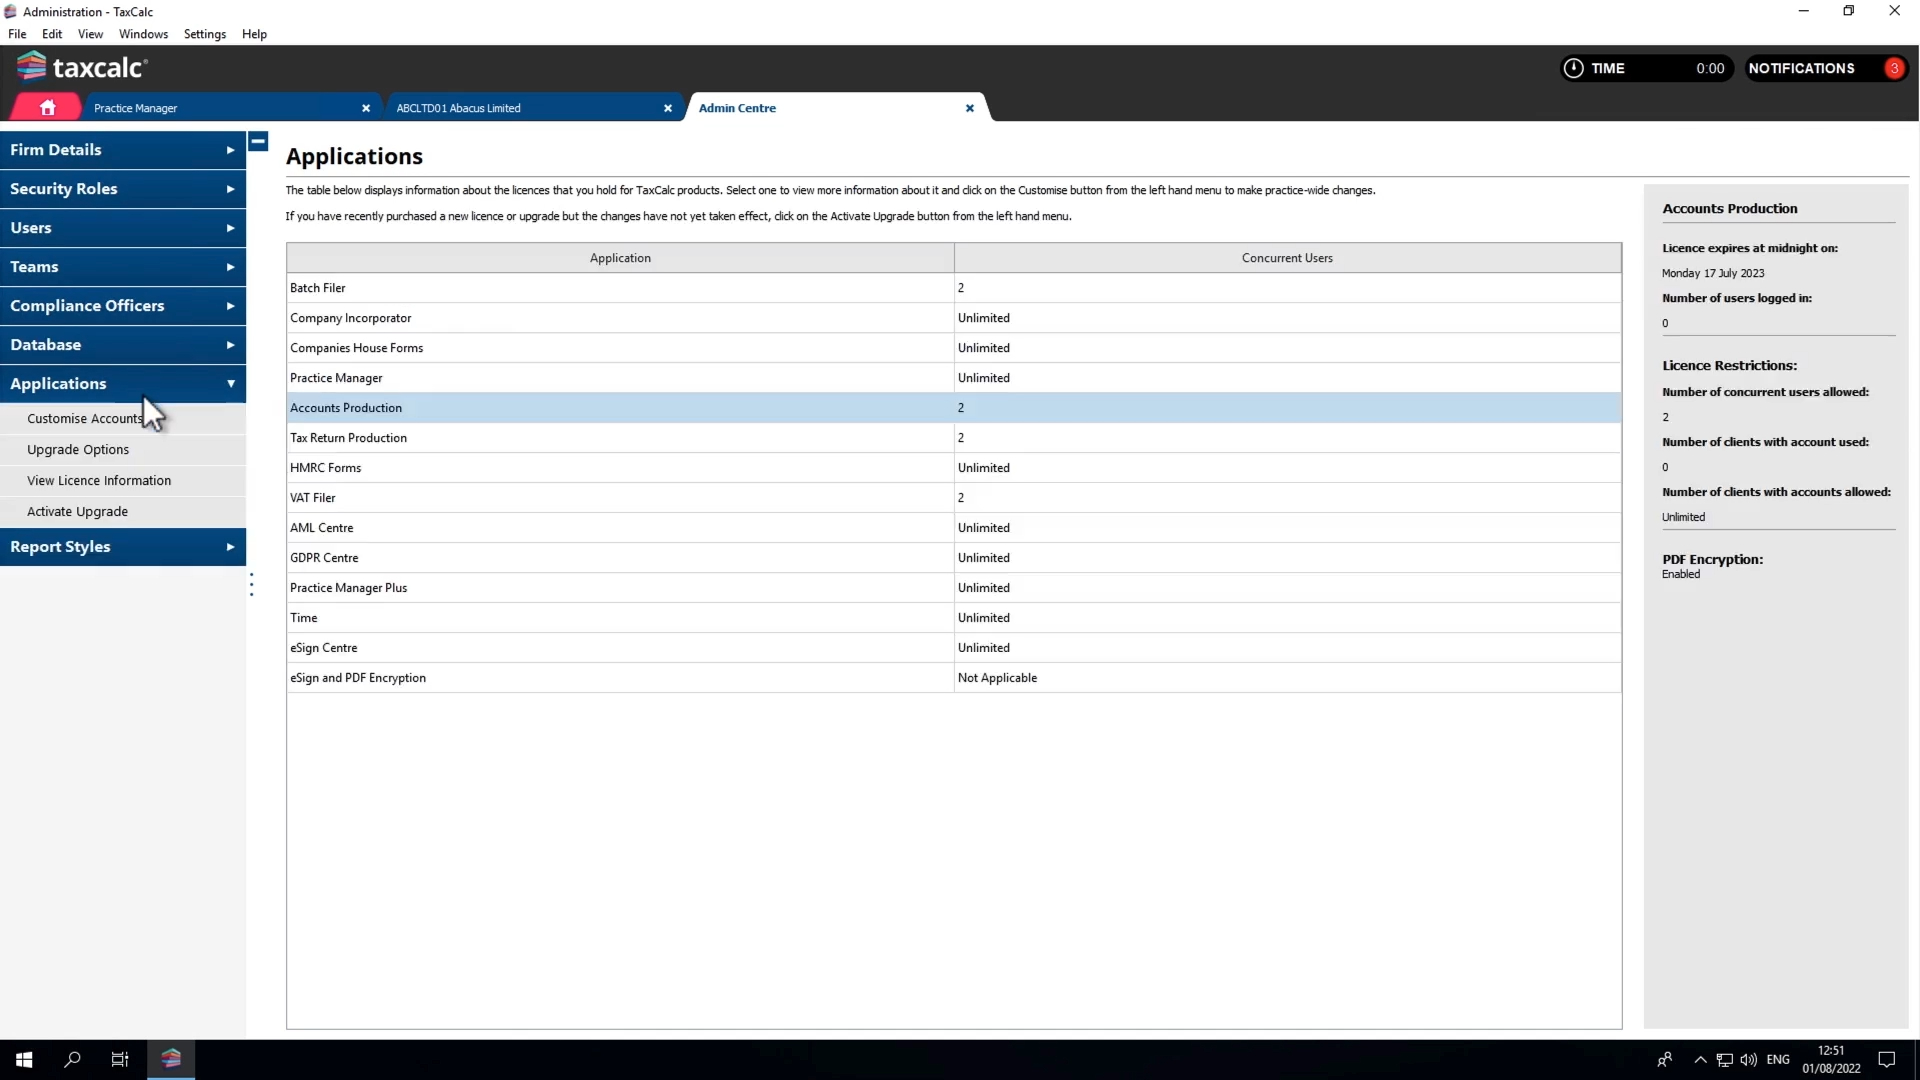Open the taskbar clock showing 12:51
The image size is (1920, 1080).
[1831, 1060]
